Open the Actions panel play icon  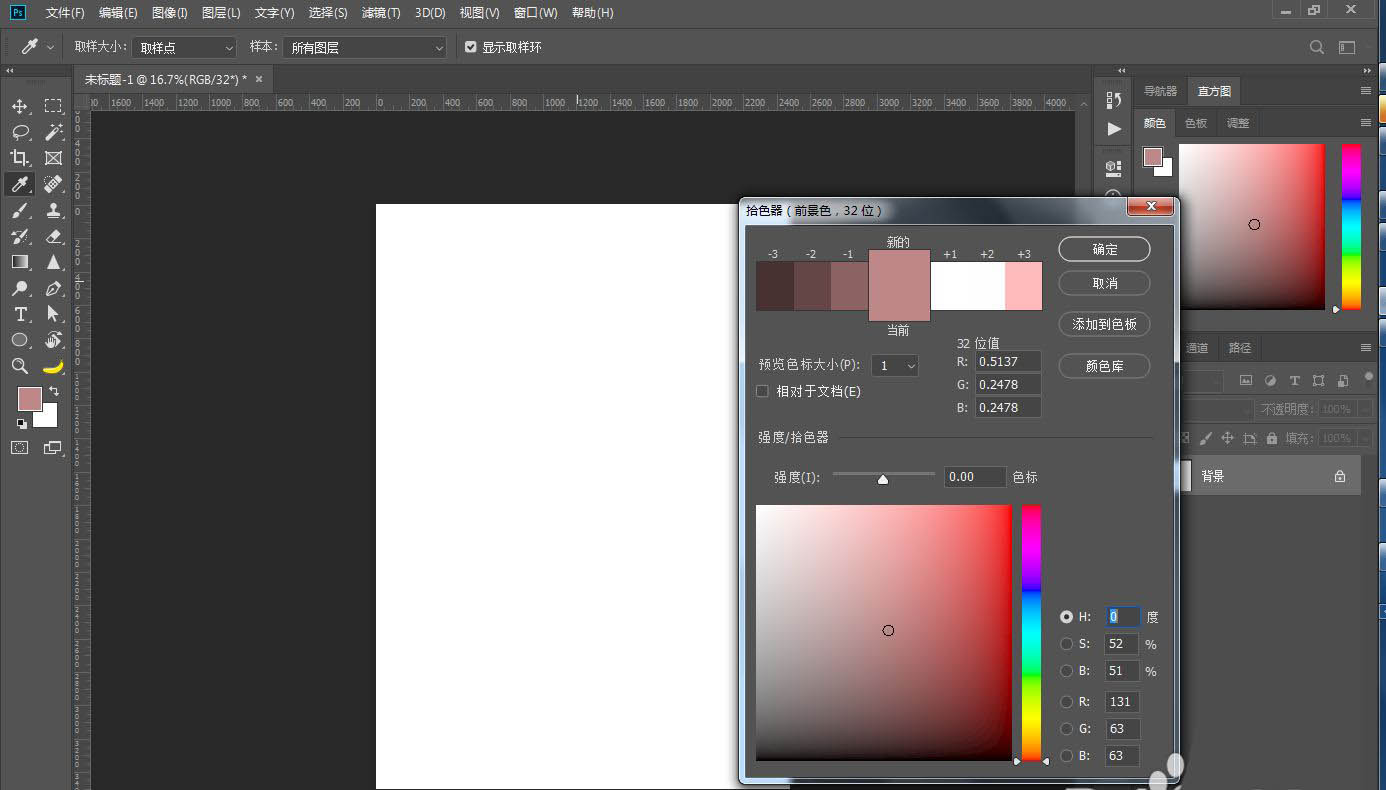coord(1114,129)
